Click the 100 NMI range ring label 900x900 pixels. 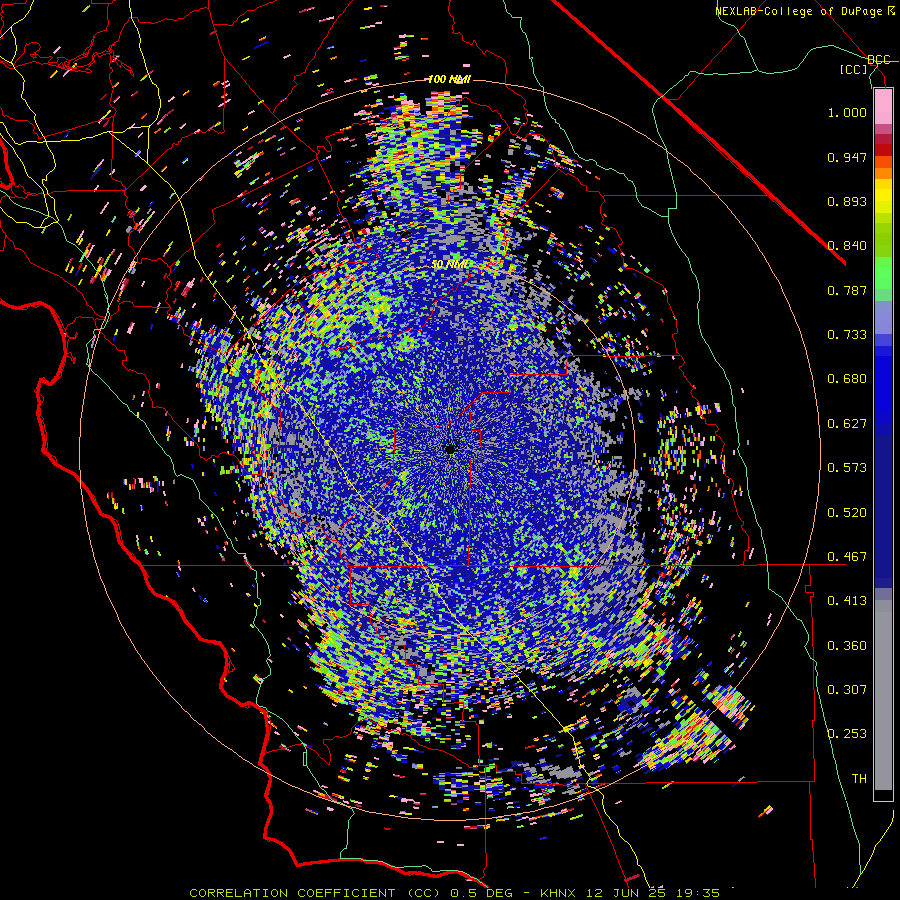click(449, 79)
